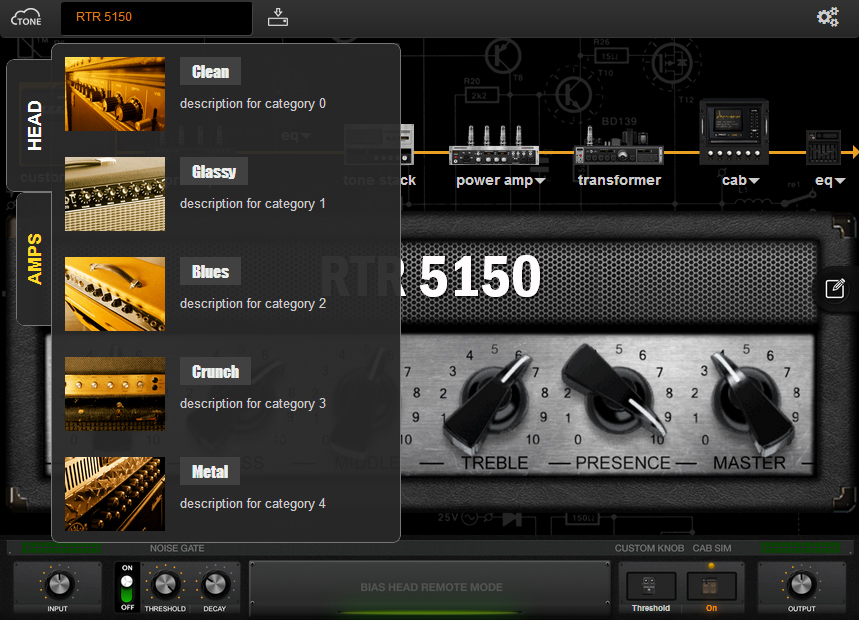
Task: Choose the Clean amp category
Action: click(210, 71)
